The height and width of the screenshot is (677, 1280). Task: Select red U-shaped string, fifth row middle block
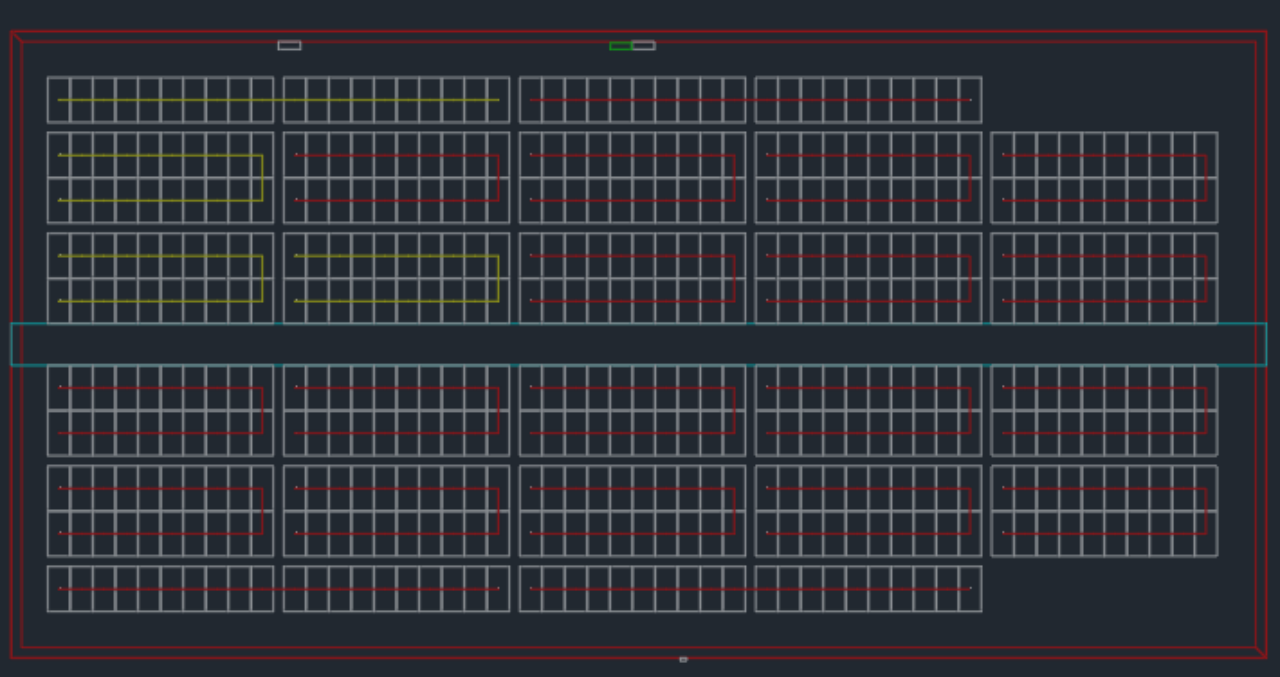coord(734,511)
